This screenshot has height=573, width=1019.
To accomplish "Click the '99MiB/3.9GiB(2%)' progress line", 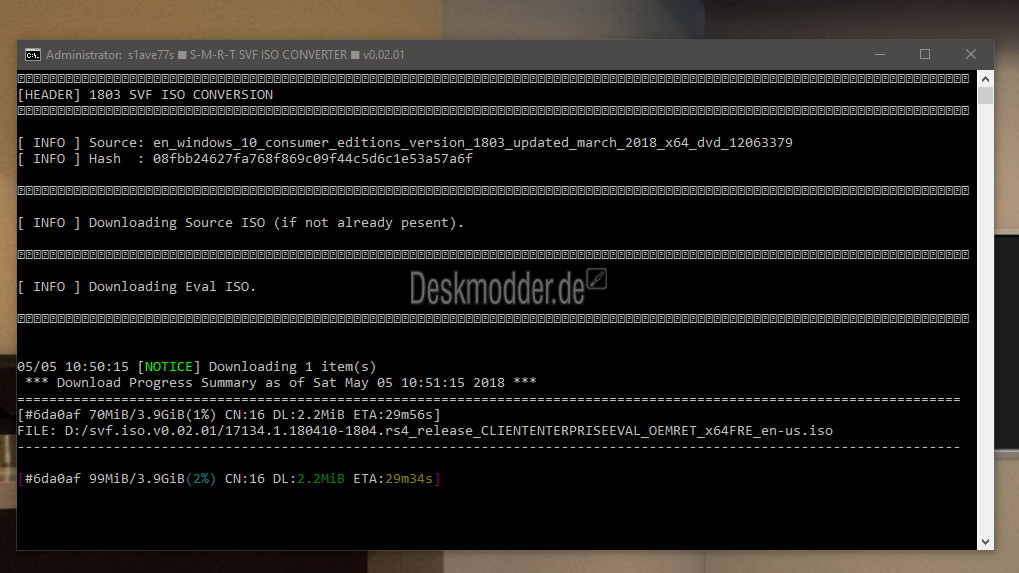I will (x=229, y=479).
